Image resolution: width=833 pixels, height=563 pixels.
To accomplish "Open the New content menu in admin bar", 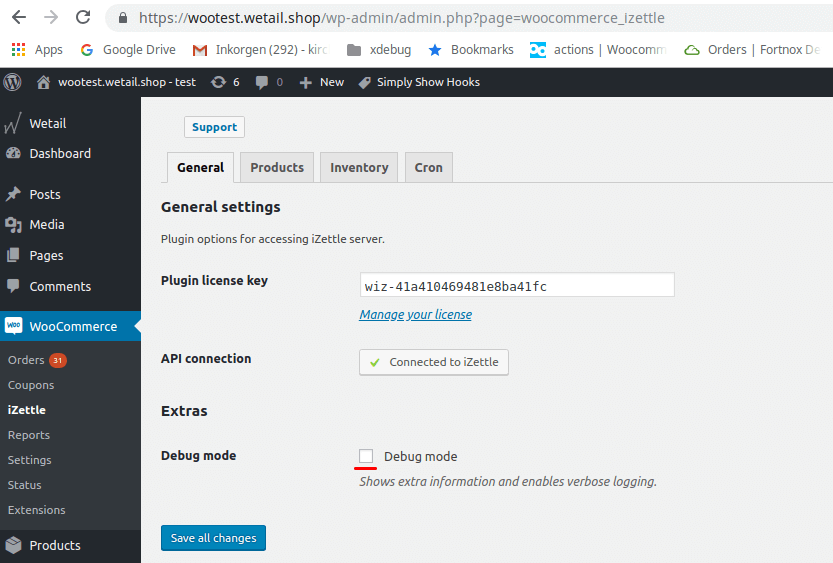I will click(x=321, y=82).
